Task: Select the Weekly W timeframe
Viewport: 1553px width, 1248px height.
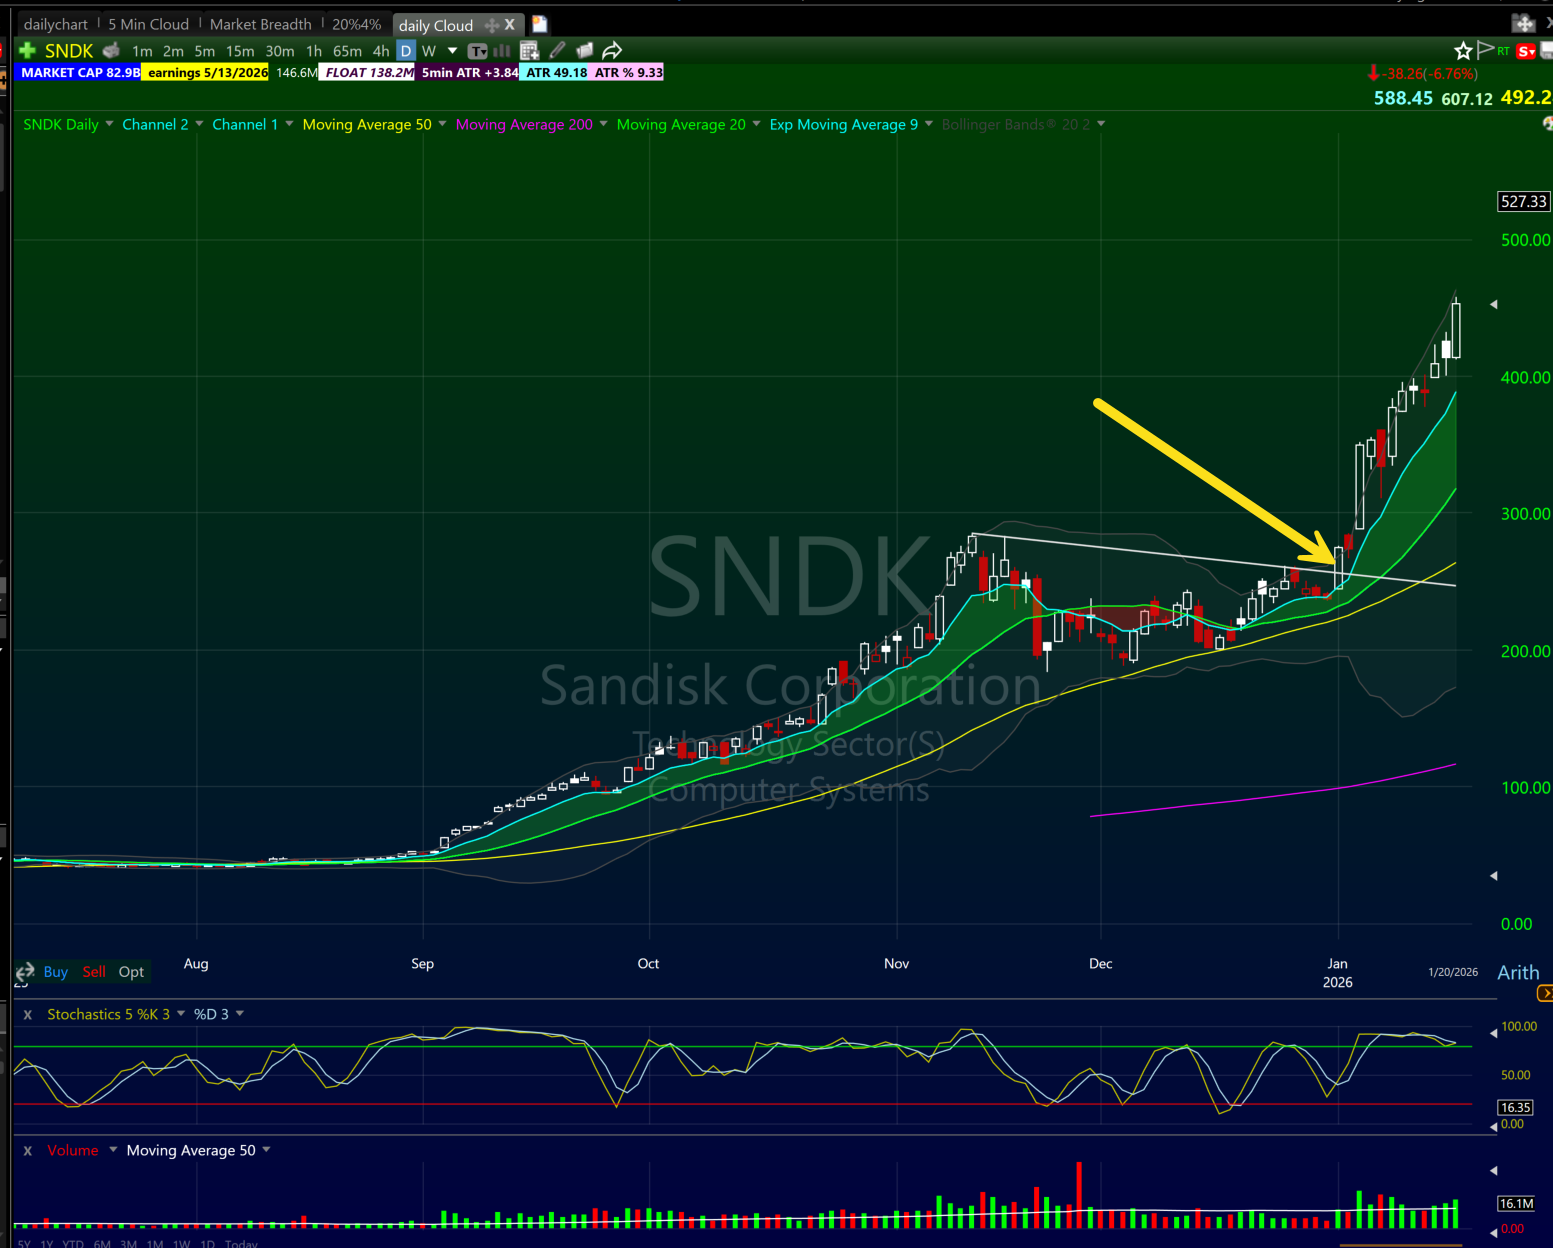Action: (x=429, y=51)
